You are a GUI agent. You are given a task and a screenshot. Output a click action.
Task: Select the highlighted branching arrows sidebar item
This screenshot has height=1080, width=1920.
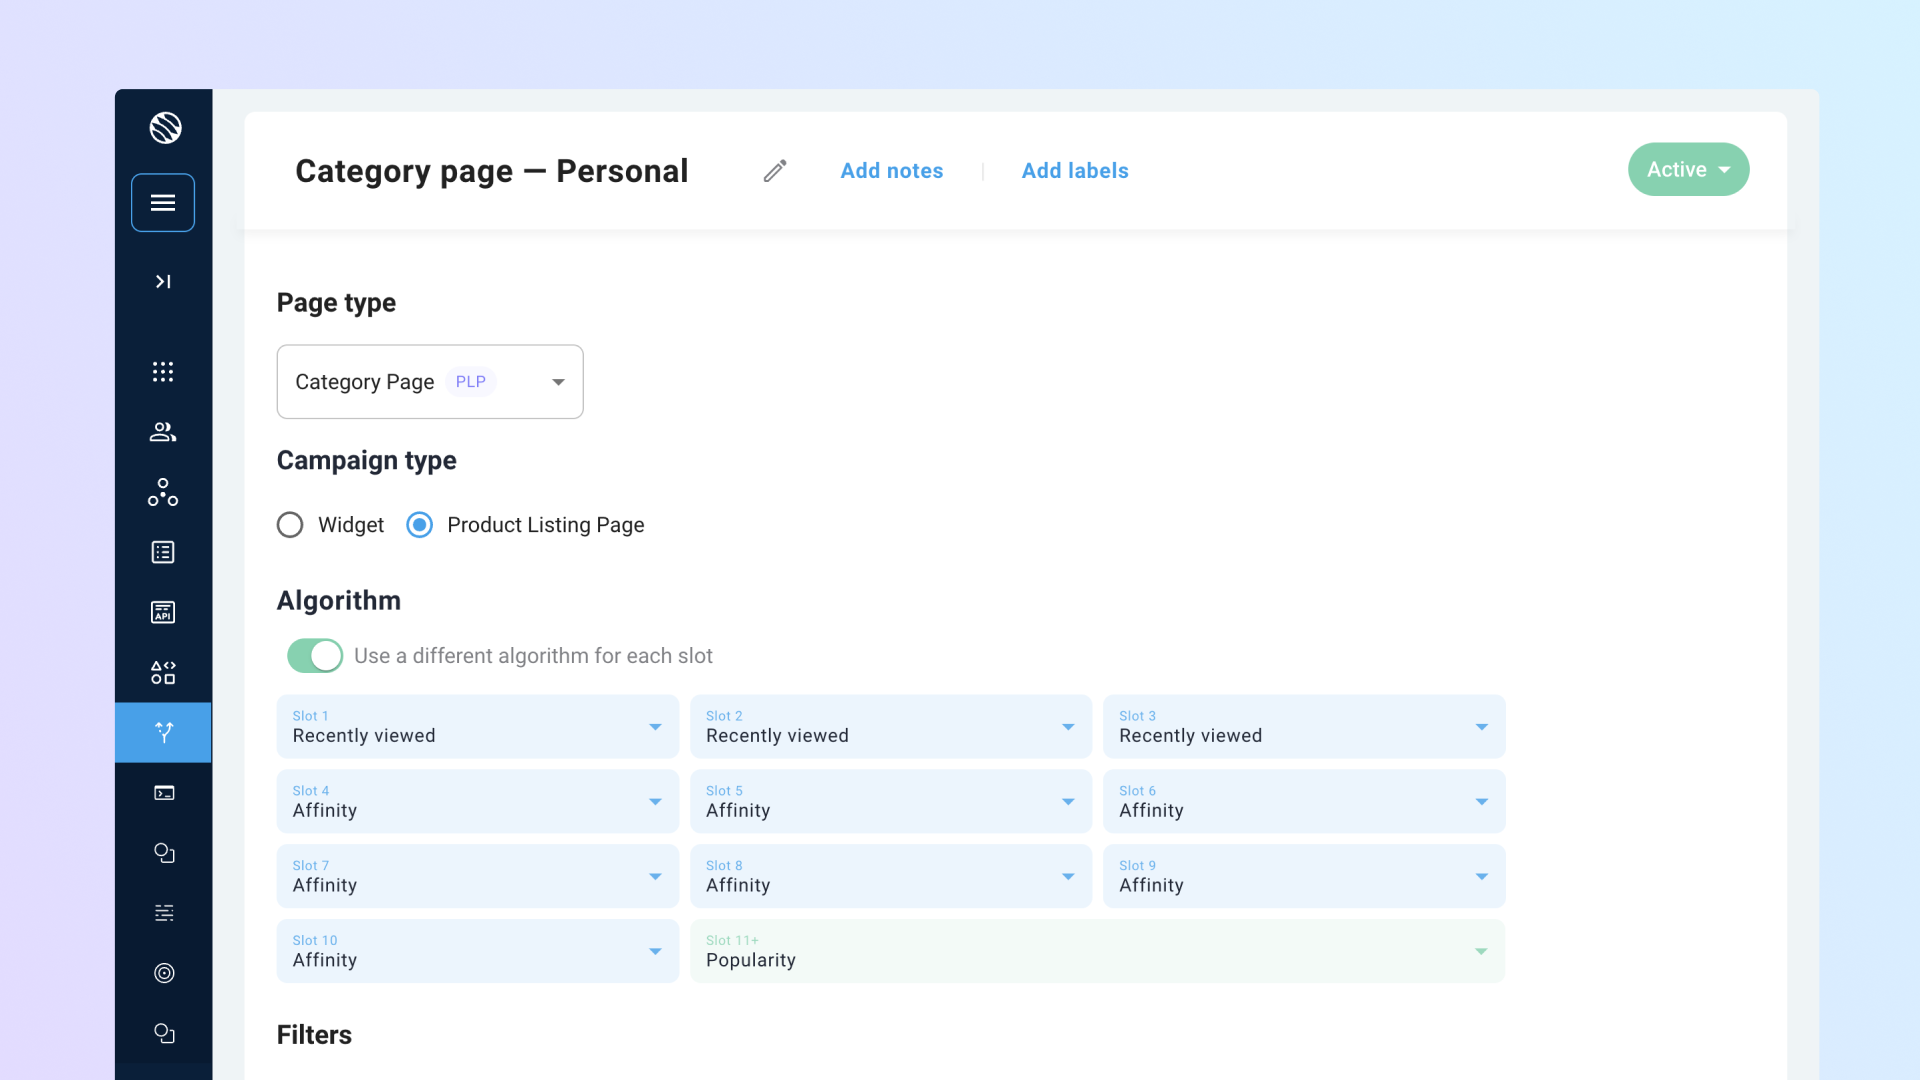164,733
